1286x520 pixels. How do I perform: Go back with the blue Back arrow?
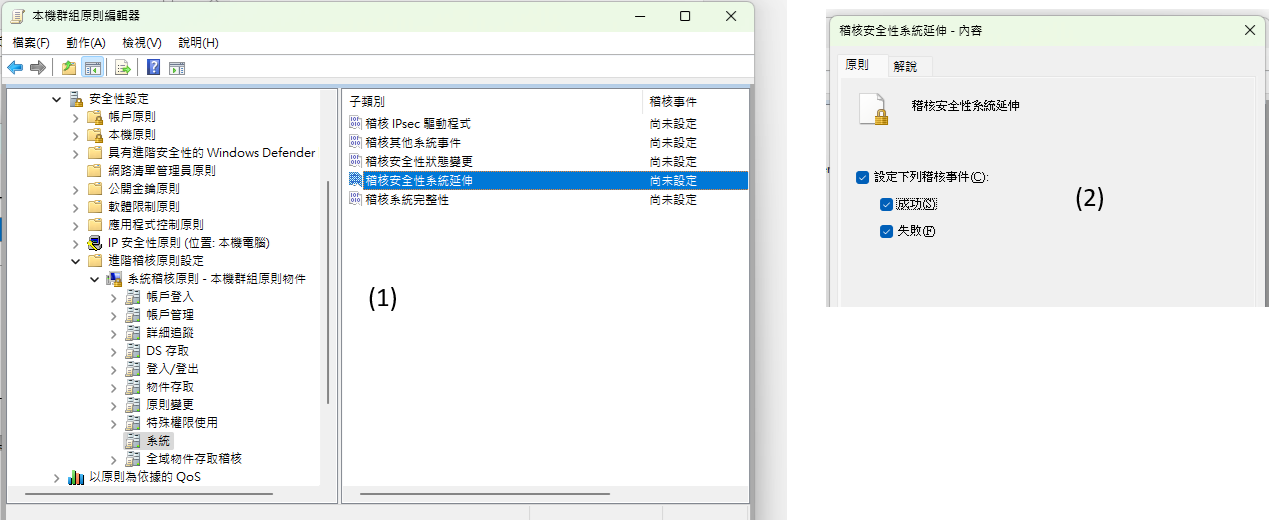(x=14, y=67)
